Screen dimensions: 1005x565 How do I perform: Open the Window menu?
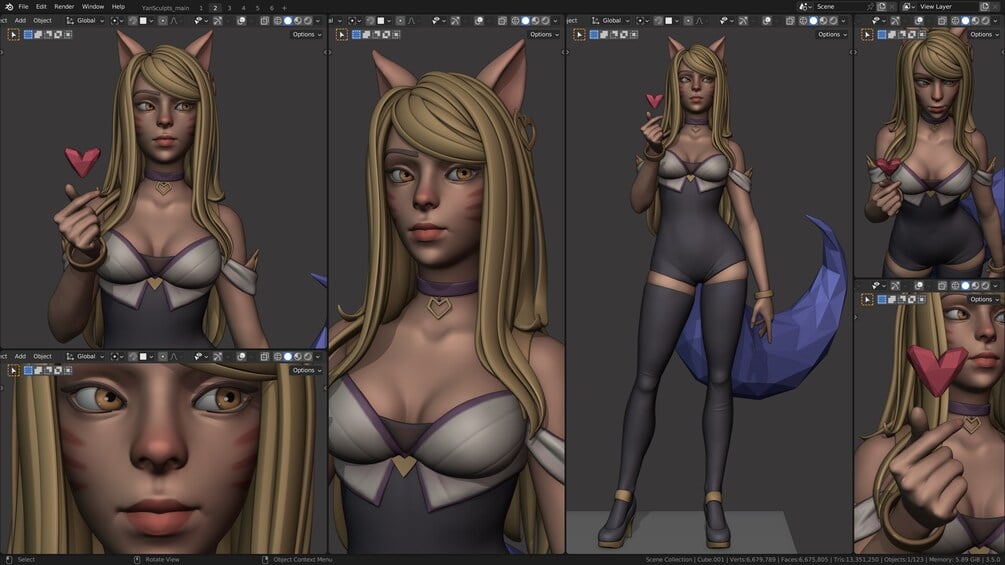(x=93, y=7)
